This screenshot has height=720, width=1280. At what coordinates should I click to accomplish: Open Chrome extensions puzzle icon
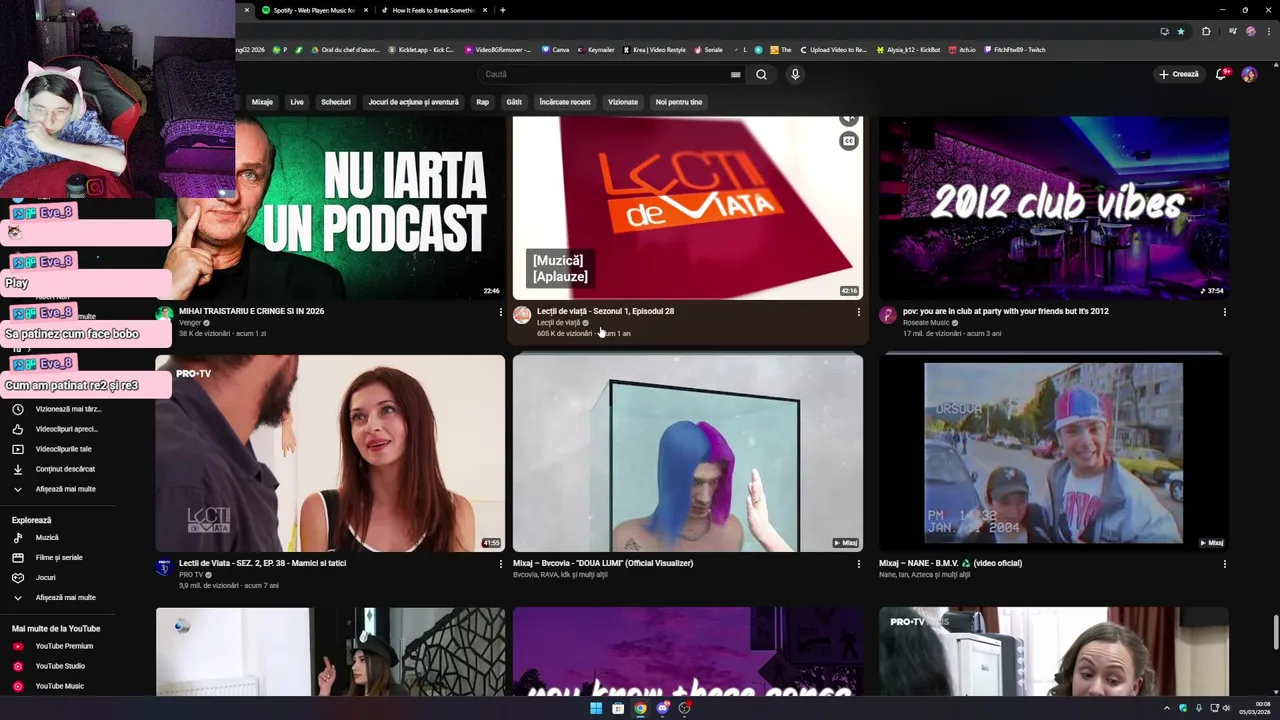(1206, 31)
